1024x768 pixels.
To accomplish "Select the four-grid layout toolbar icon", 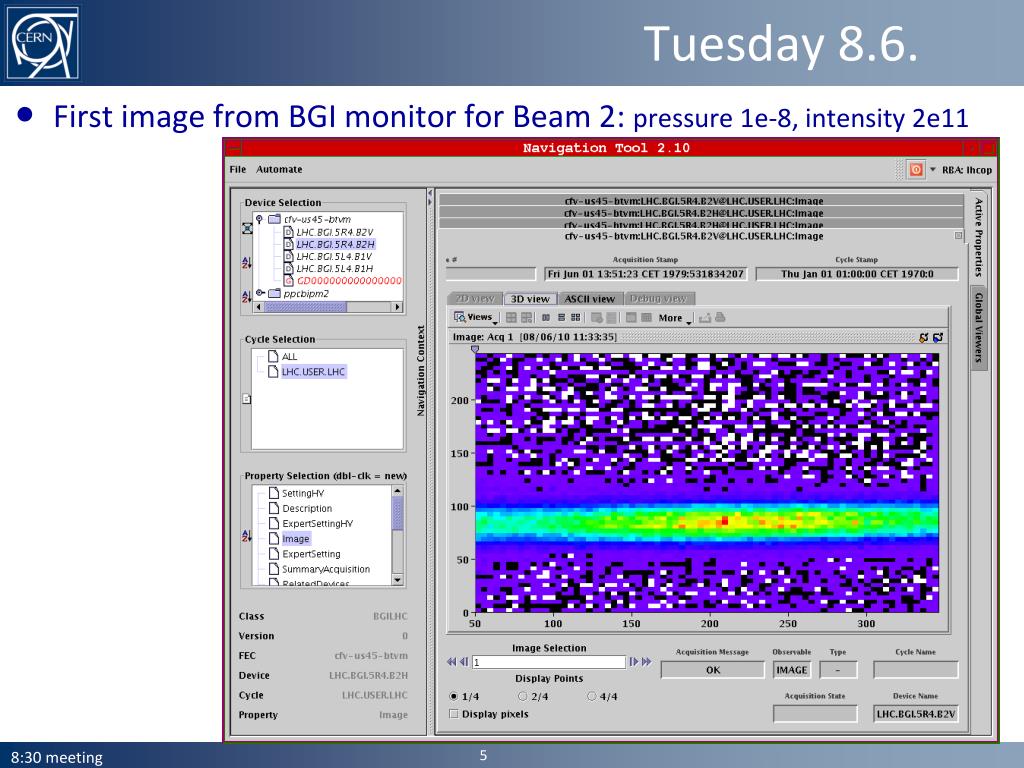I will pos(575,318).
